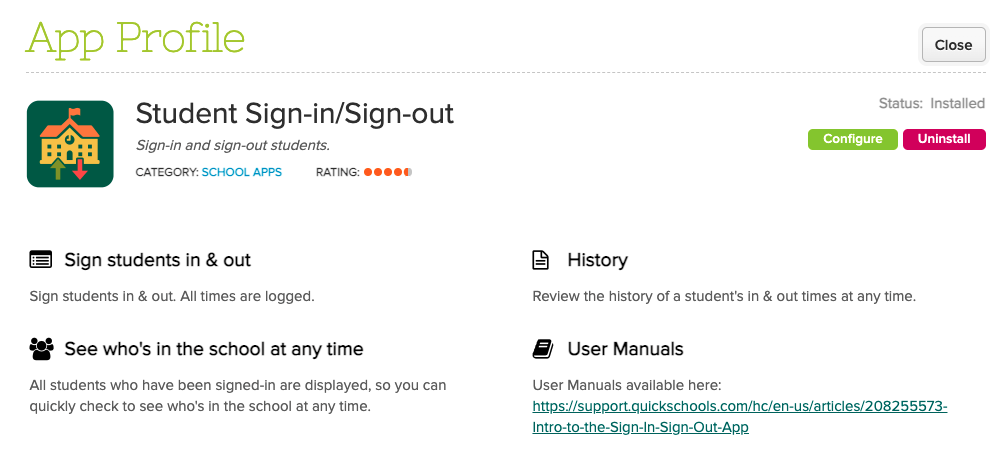Image resolution: width=1004 pixels, height=472 pixels.
Task: Click the book icon beside User Manuals
Action: (541, 349)
